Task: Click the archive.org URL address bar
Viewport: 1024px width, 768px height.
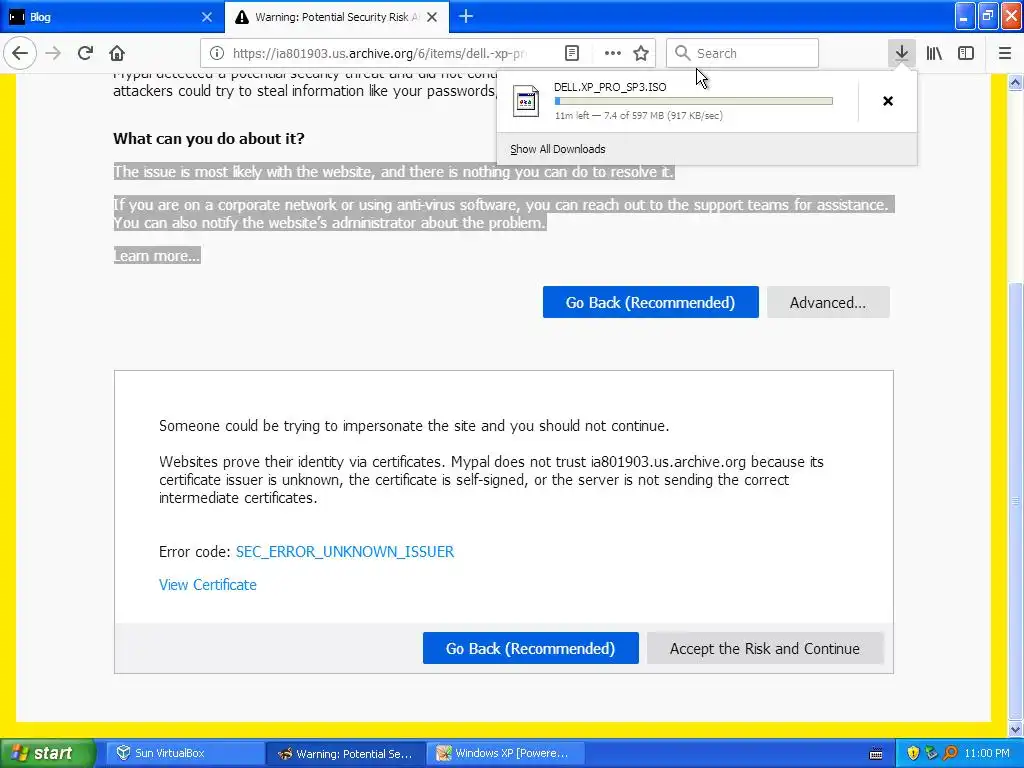Action: (380, 53)
